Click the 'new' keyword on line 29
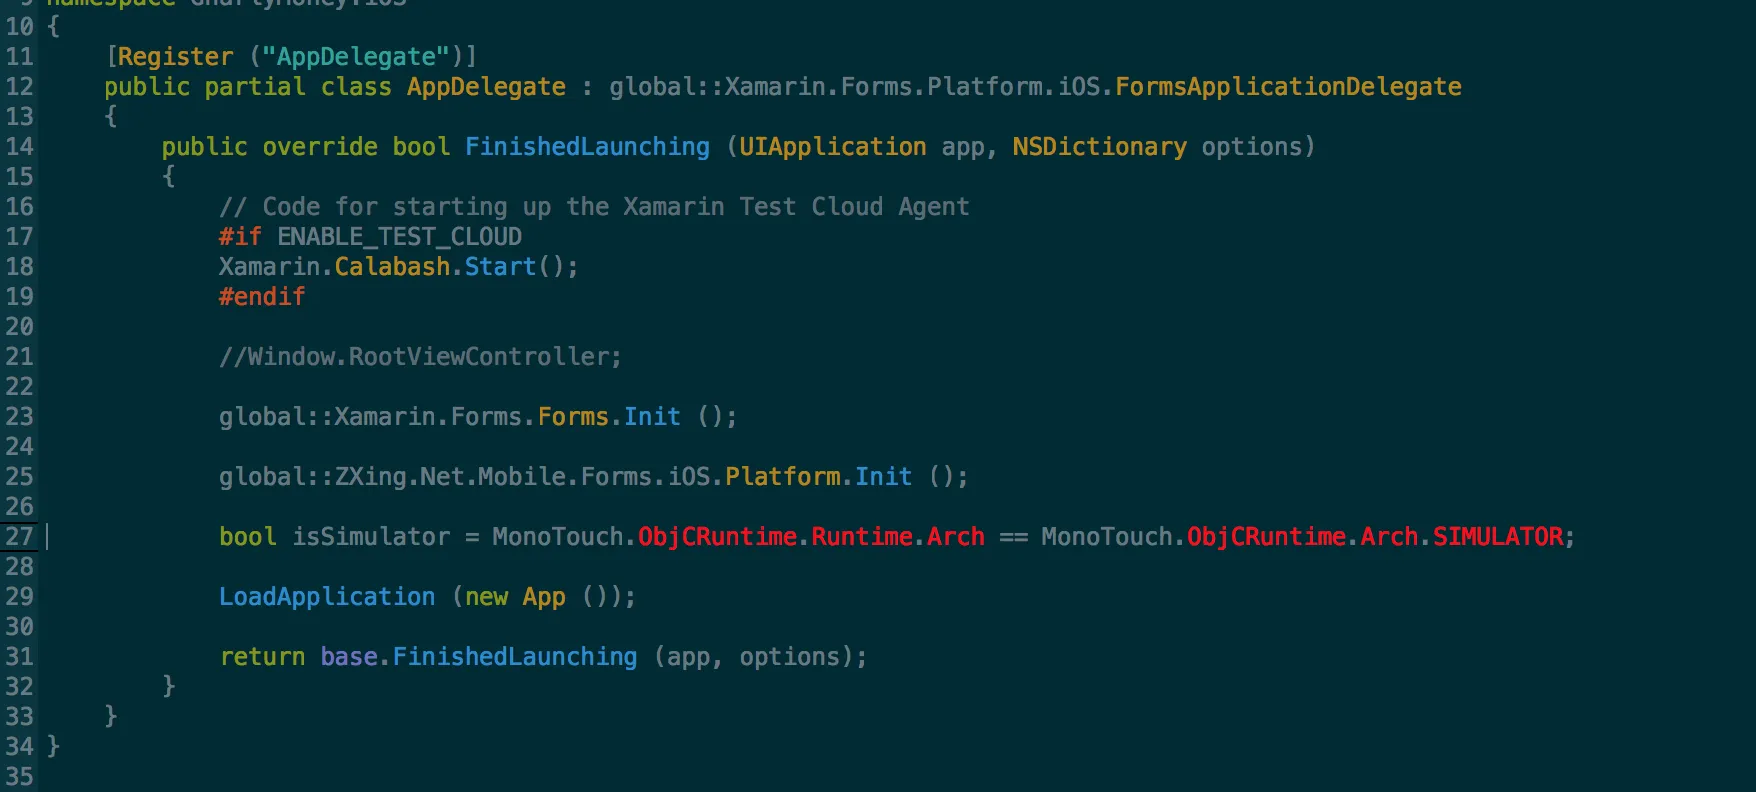1756x792 pixels. pos(486,597)
